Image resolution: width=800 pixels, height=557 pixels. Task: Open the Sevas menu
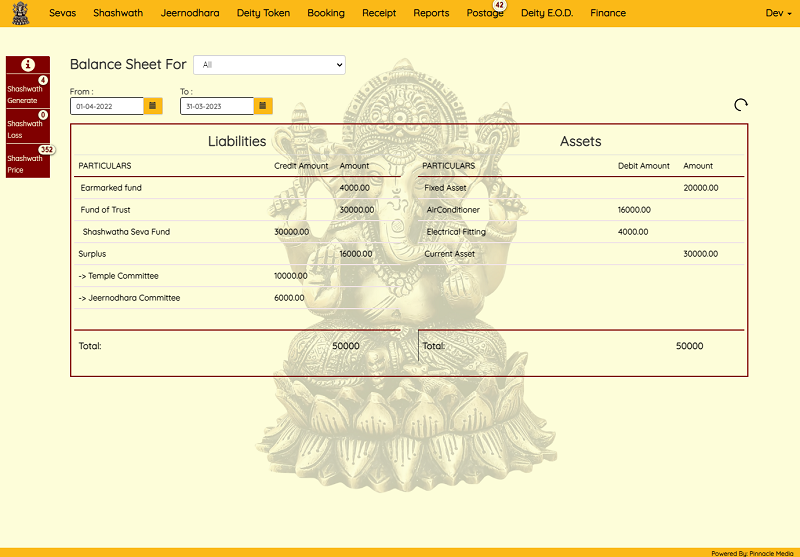coord(62,13)
